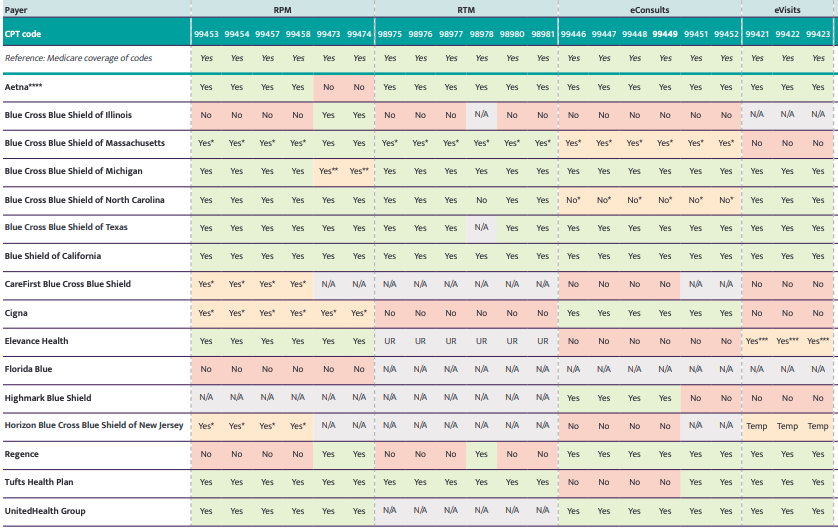The image size is (838, 532).
Task: Select CPT code 99423 column header
Action: pyautogui.click(x=818, y=33)
